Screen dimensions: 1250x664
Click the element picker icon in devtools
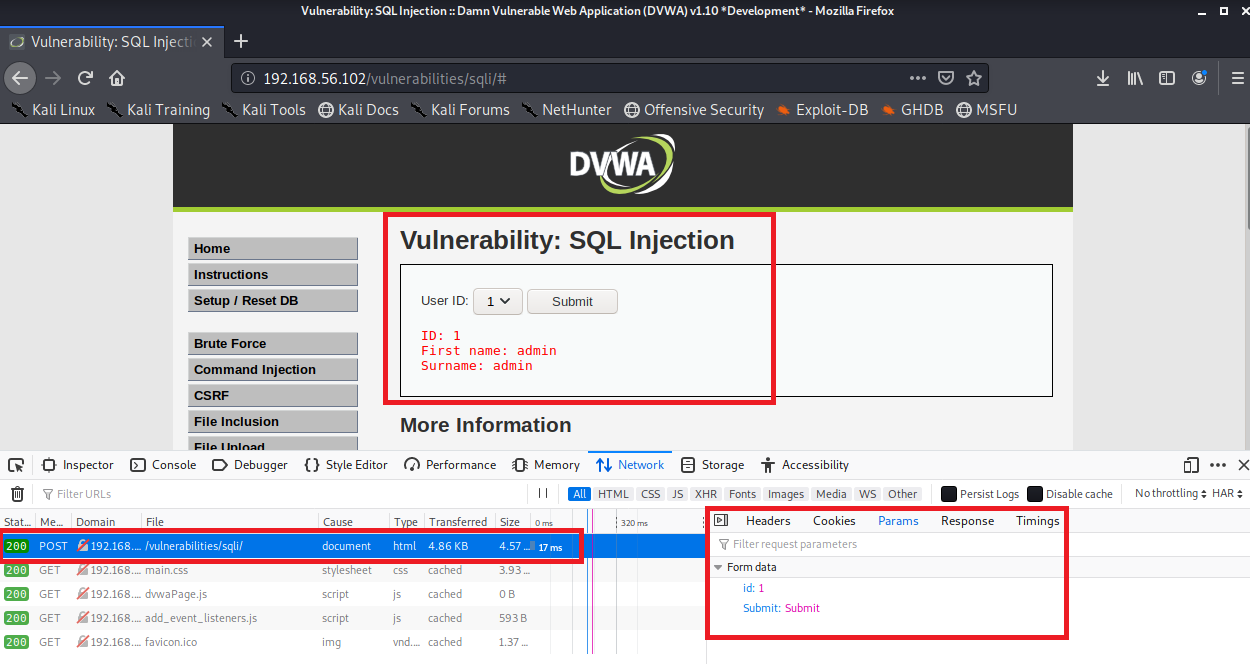[16, 465]
